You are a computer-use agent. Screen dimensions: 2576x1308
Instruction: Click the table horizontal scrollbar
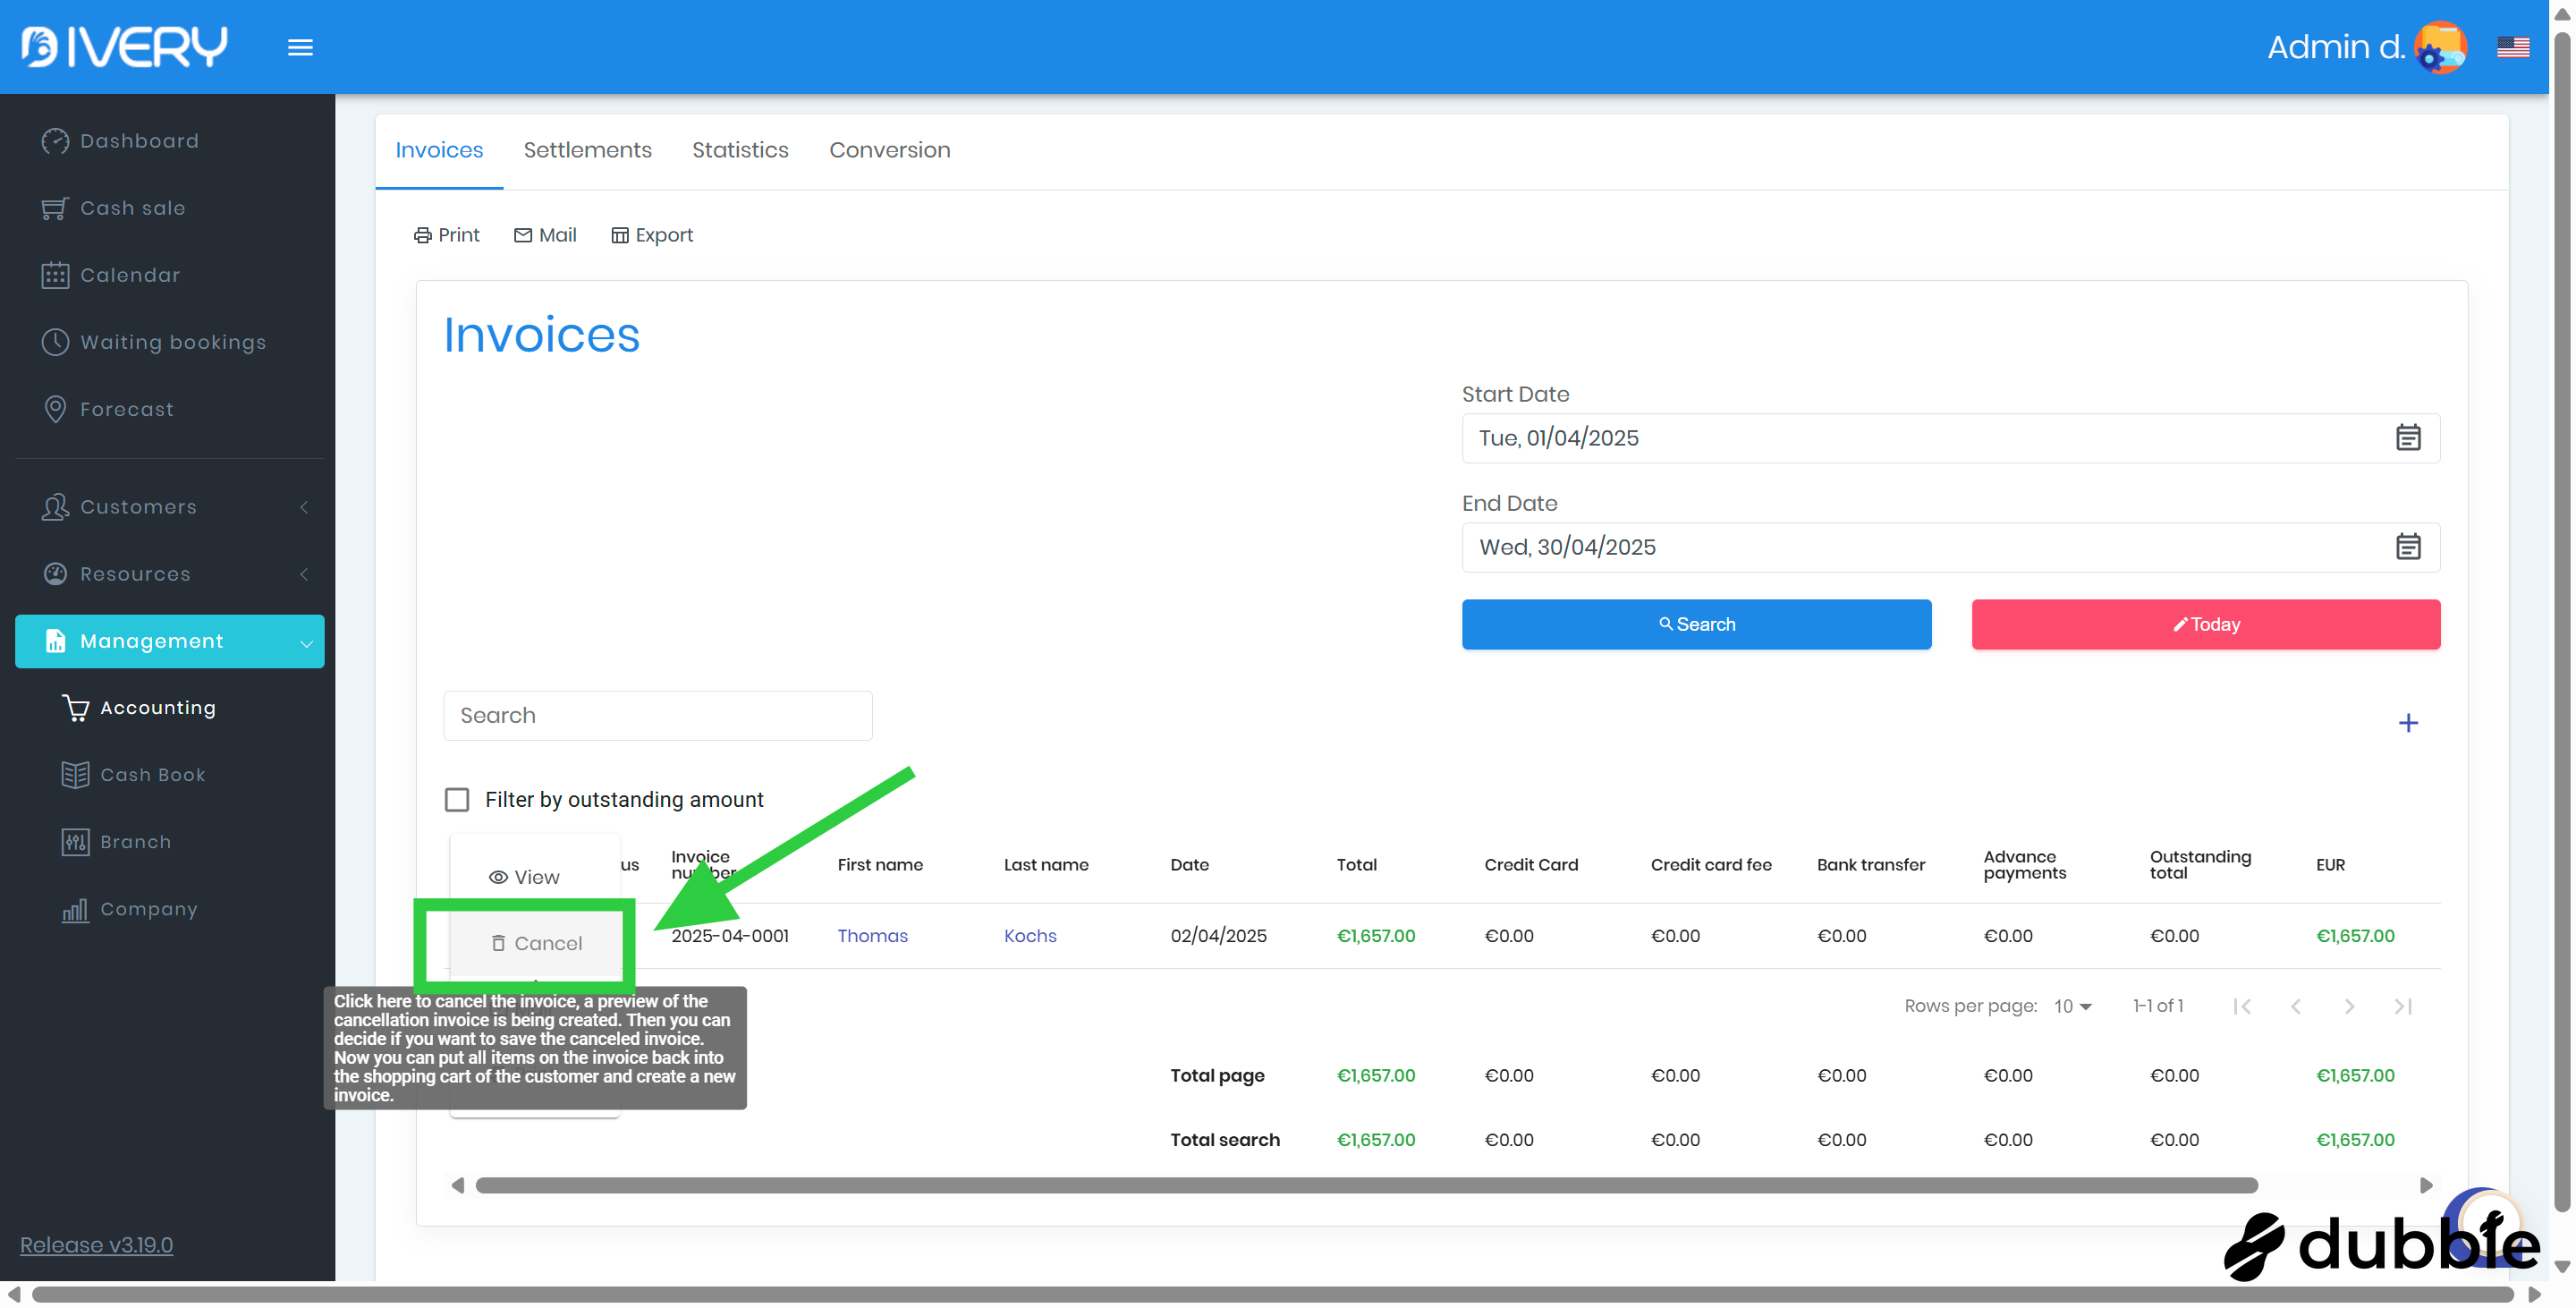[x=1365, y=1185]
